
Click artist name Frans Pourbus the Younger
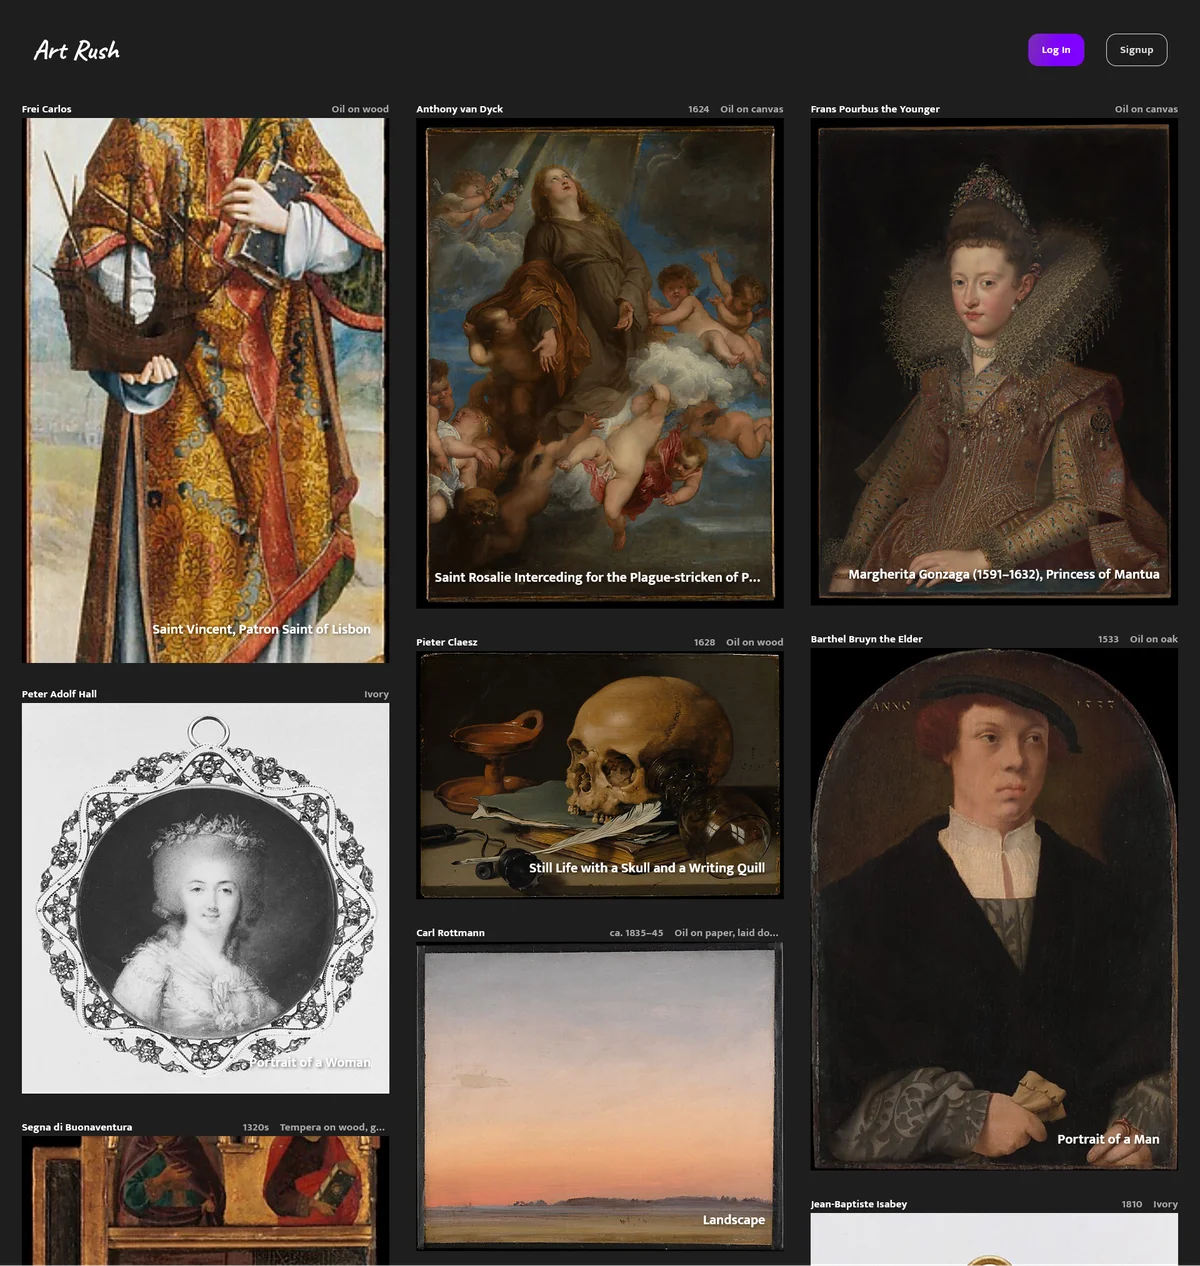[x=875, y=109]
